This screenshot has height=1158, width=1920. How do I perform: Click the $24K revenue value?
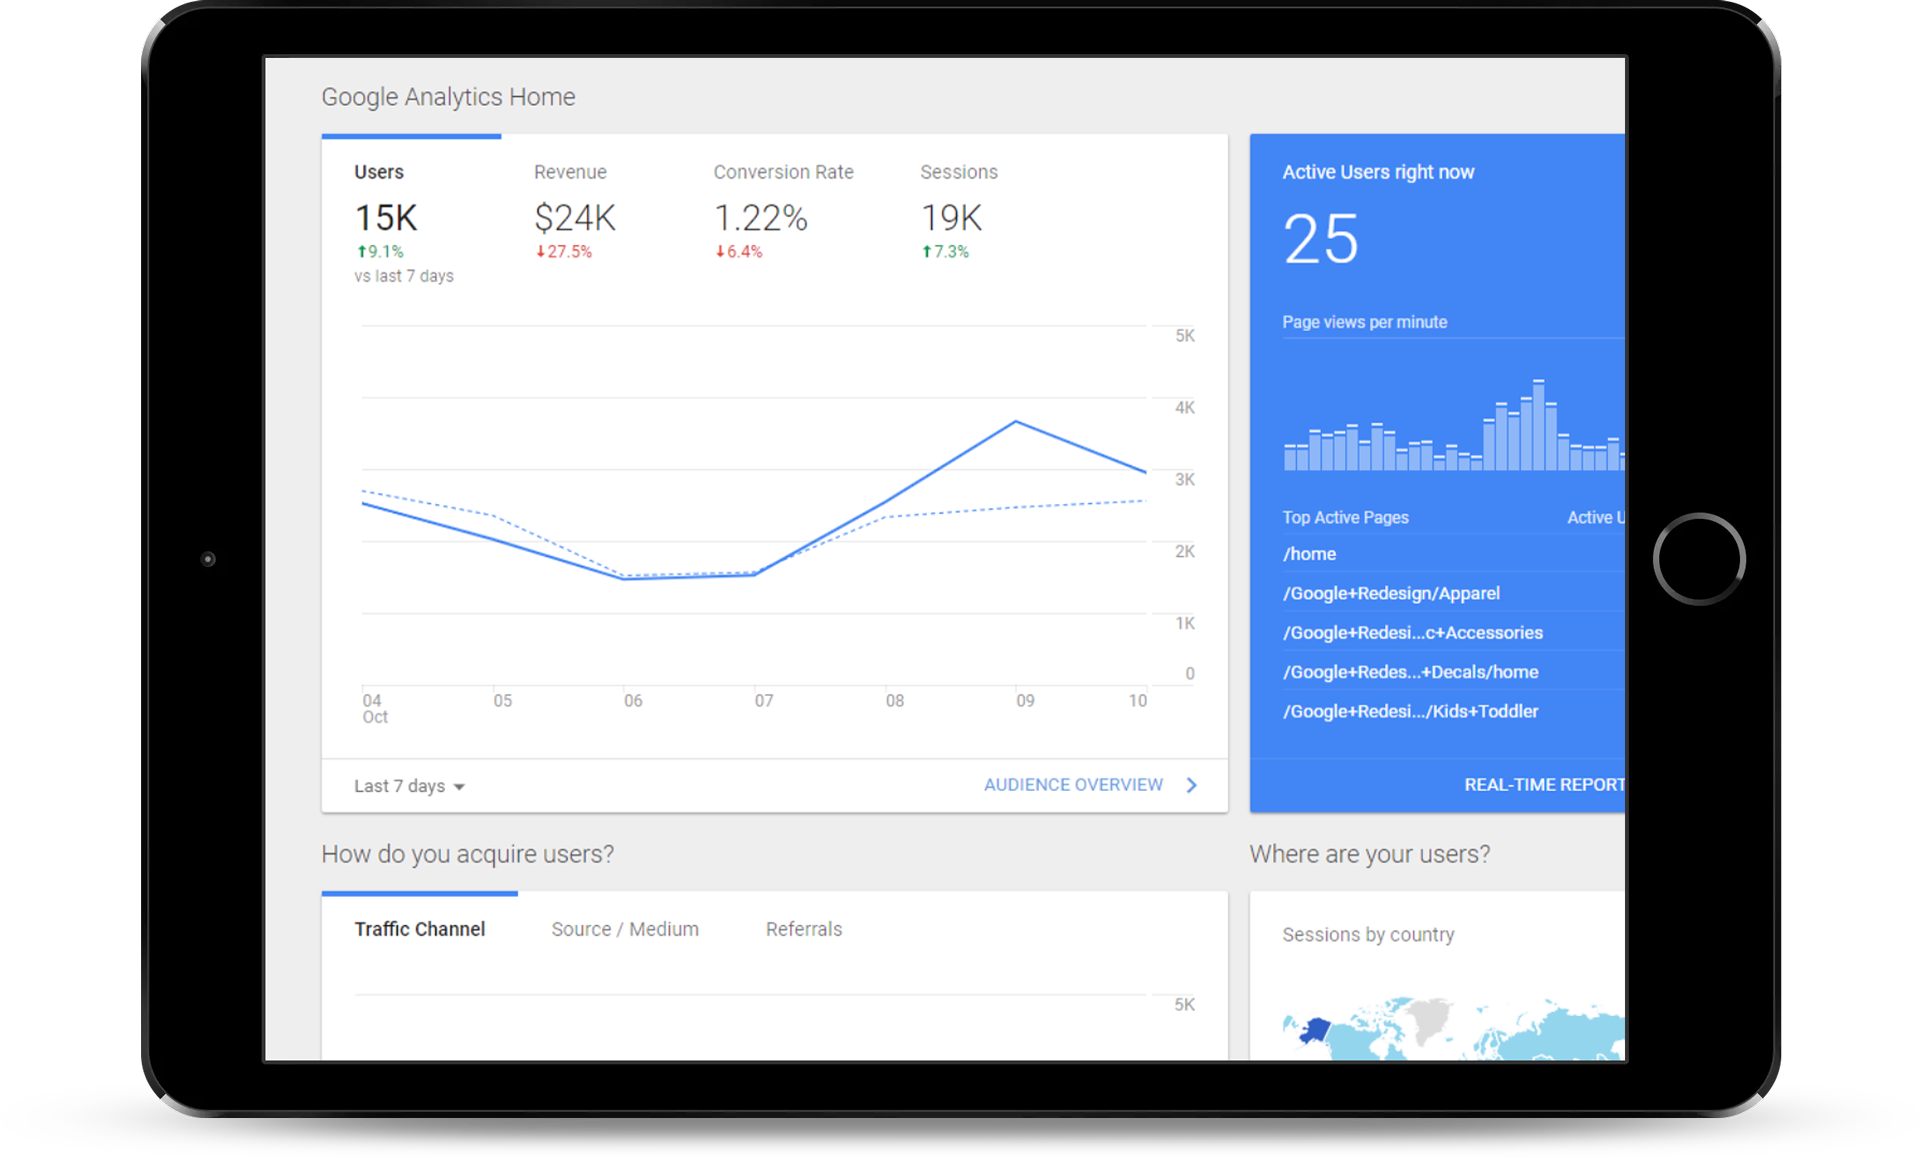[x=575, y=217]
